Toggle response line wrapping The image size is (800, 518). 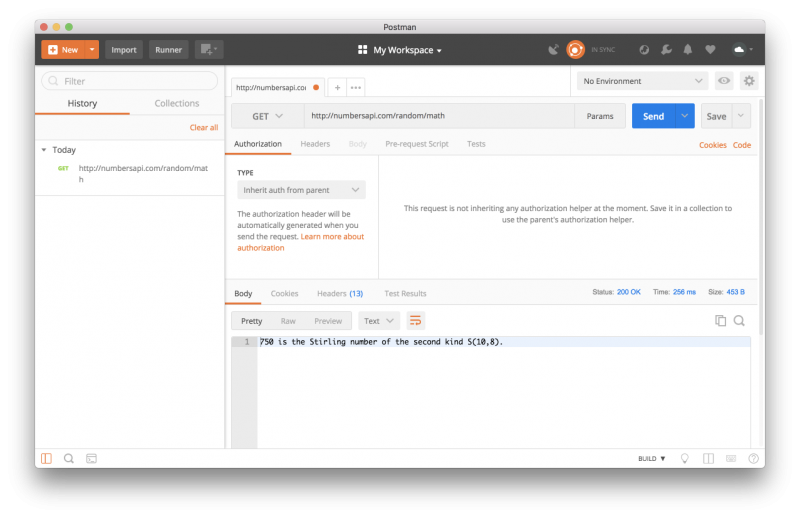click(415, 321)
